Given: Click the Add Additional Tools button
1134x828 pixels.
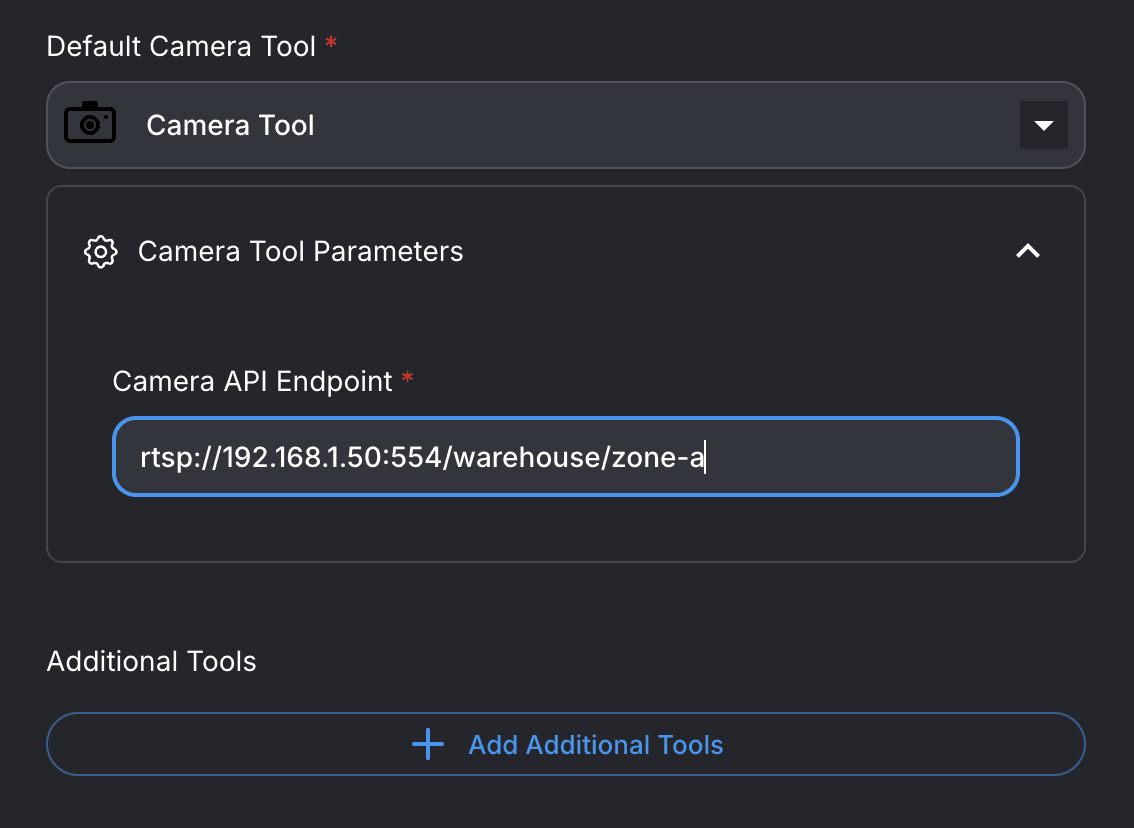Looking at the screenshot, I should (x=565, y=744).
